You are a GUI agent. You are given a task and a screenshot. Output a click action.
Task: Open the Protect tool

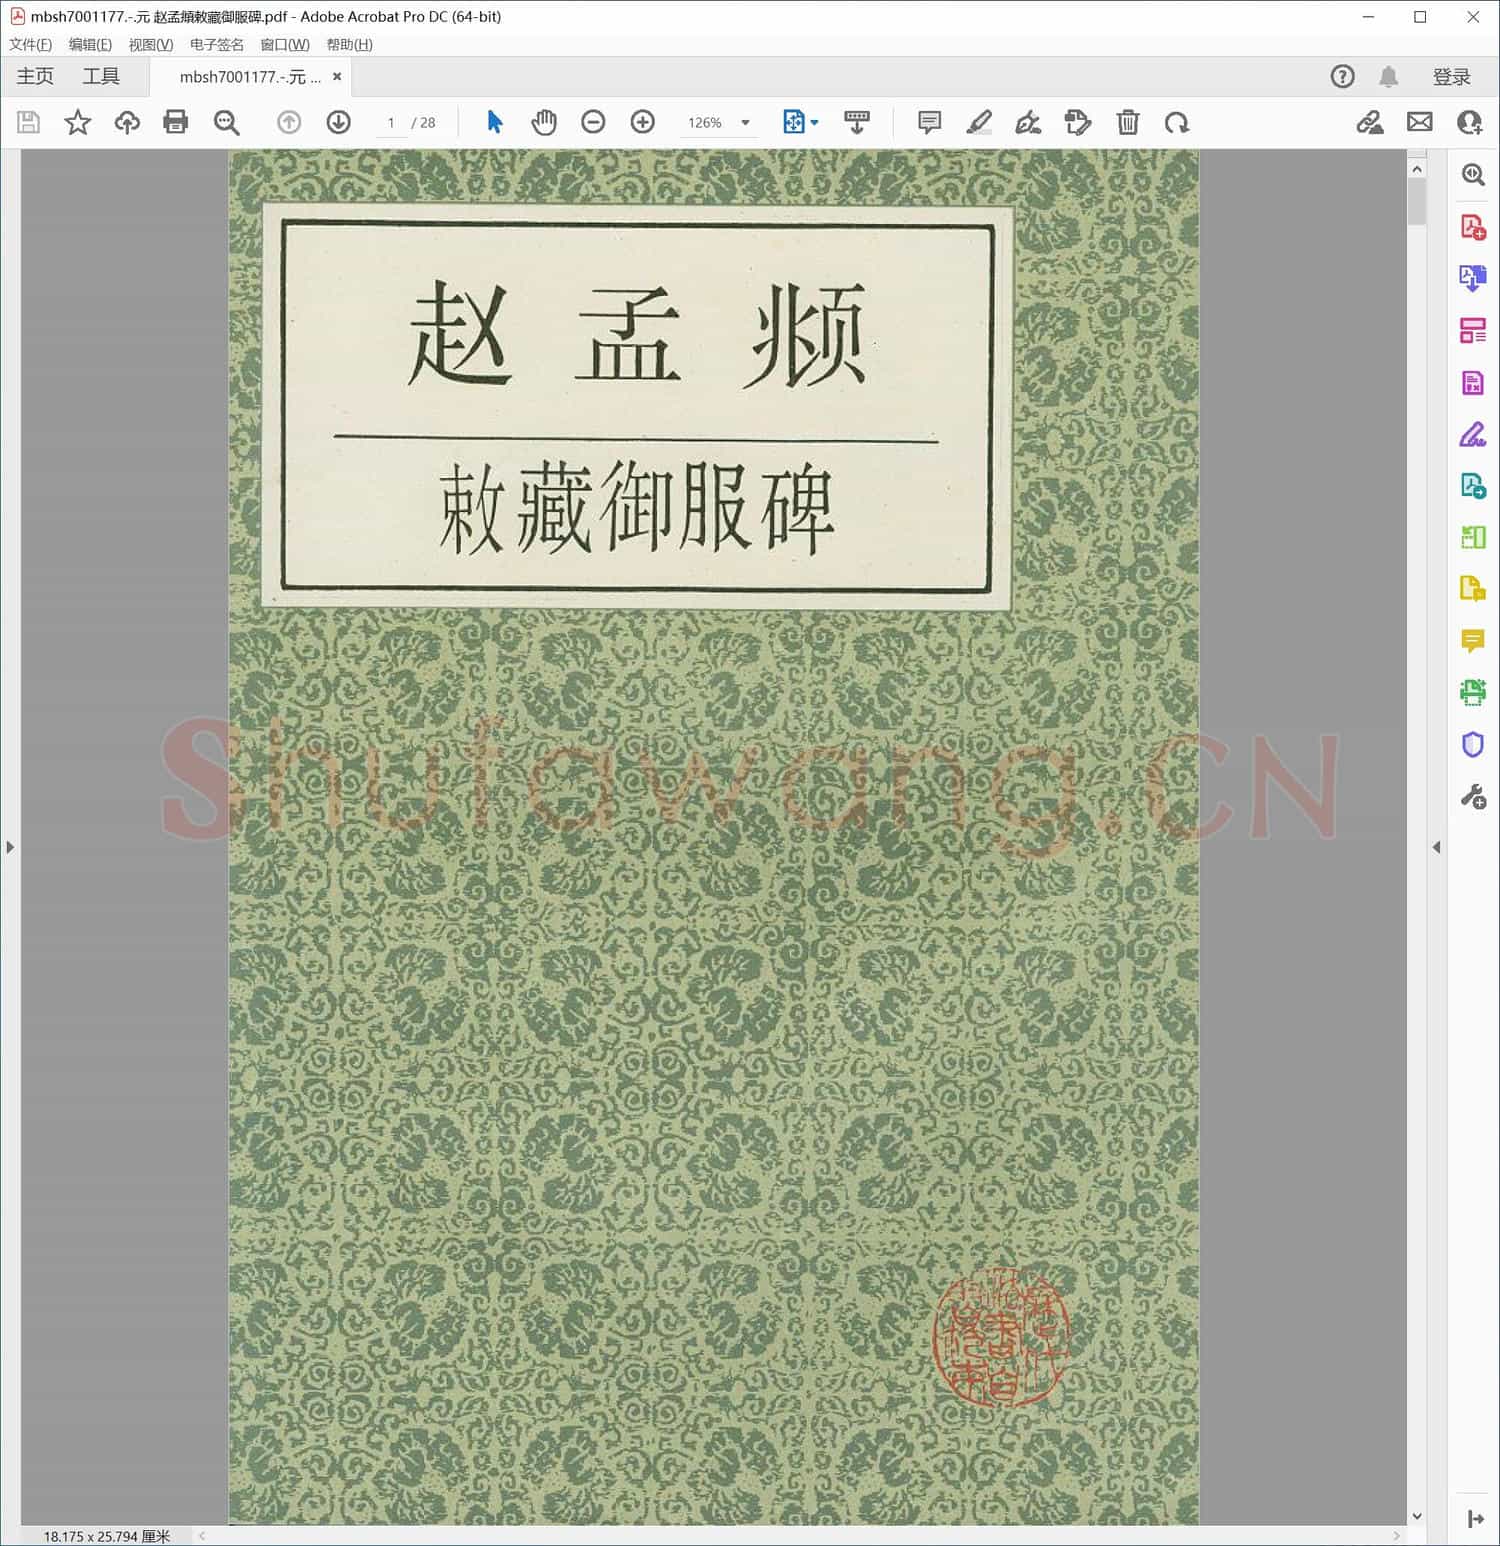(x=1472, y=744)
